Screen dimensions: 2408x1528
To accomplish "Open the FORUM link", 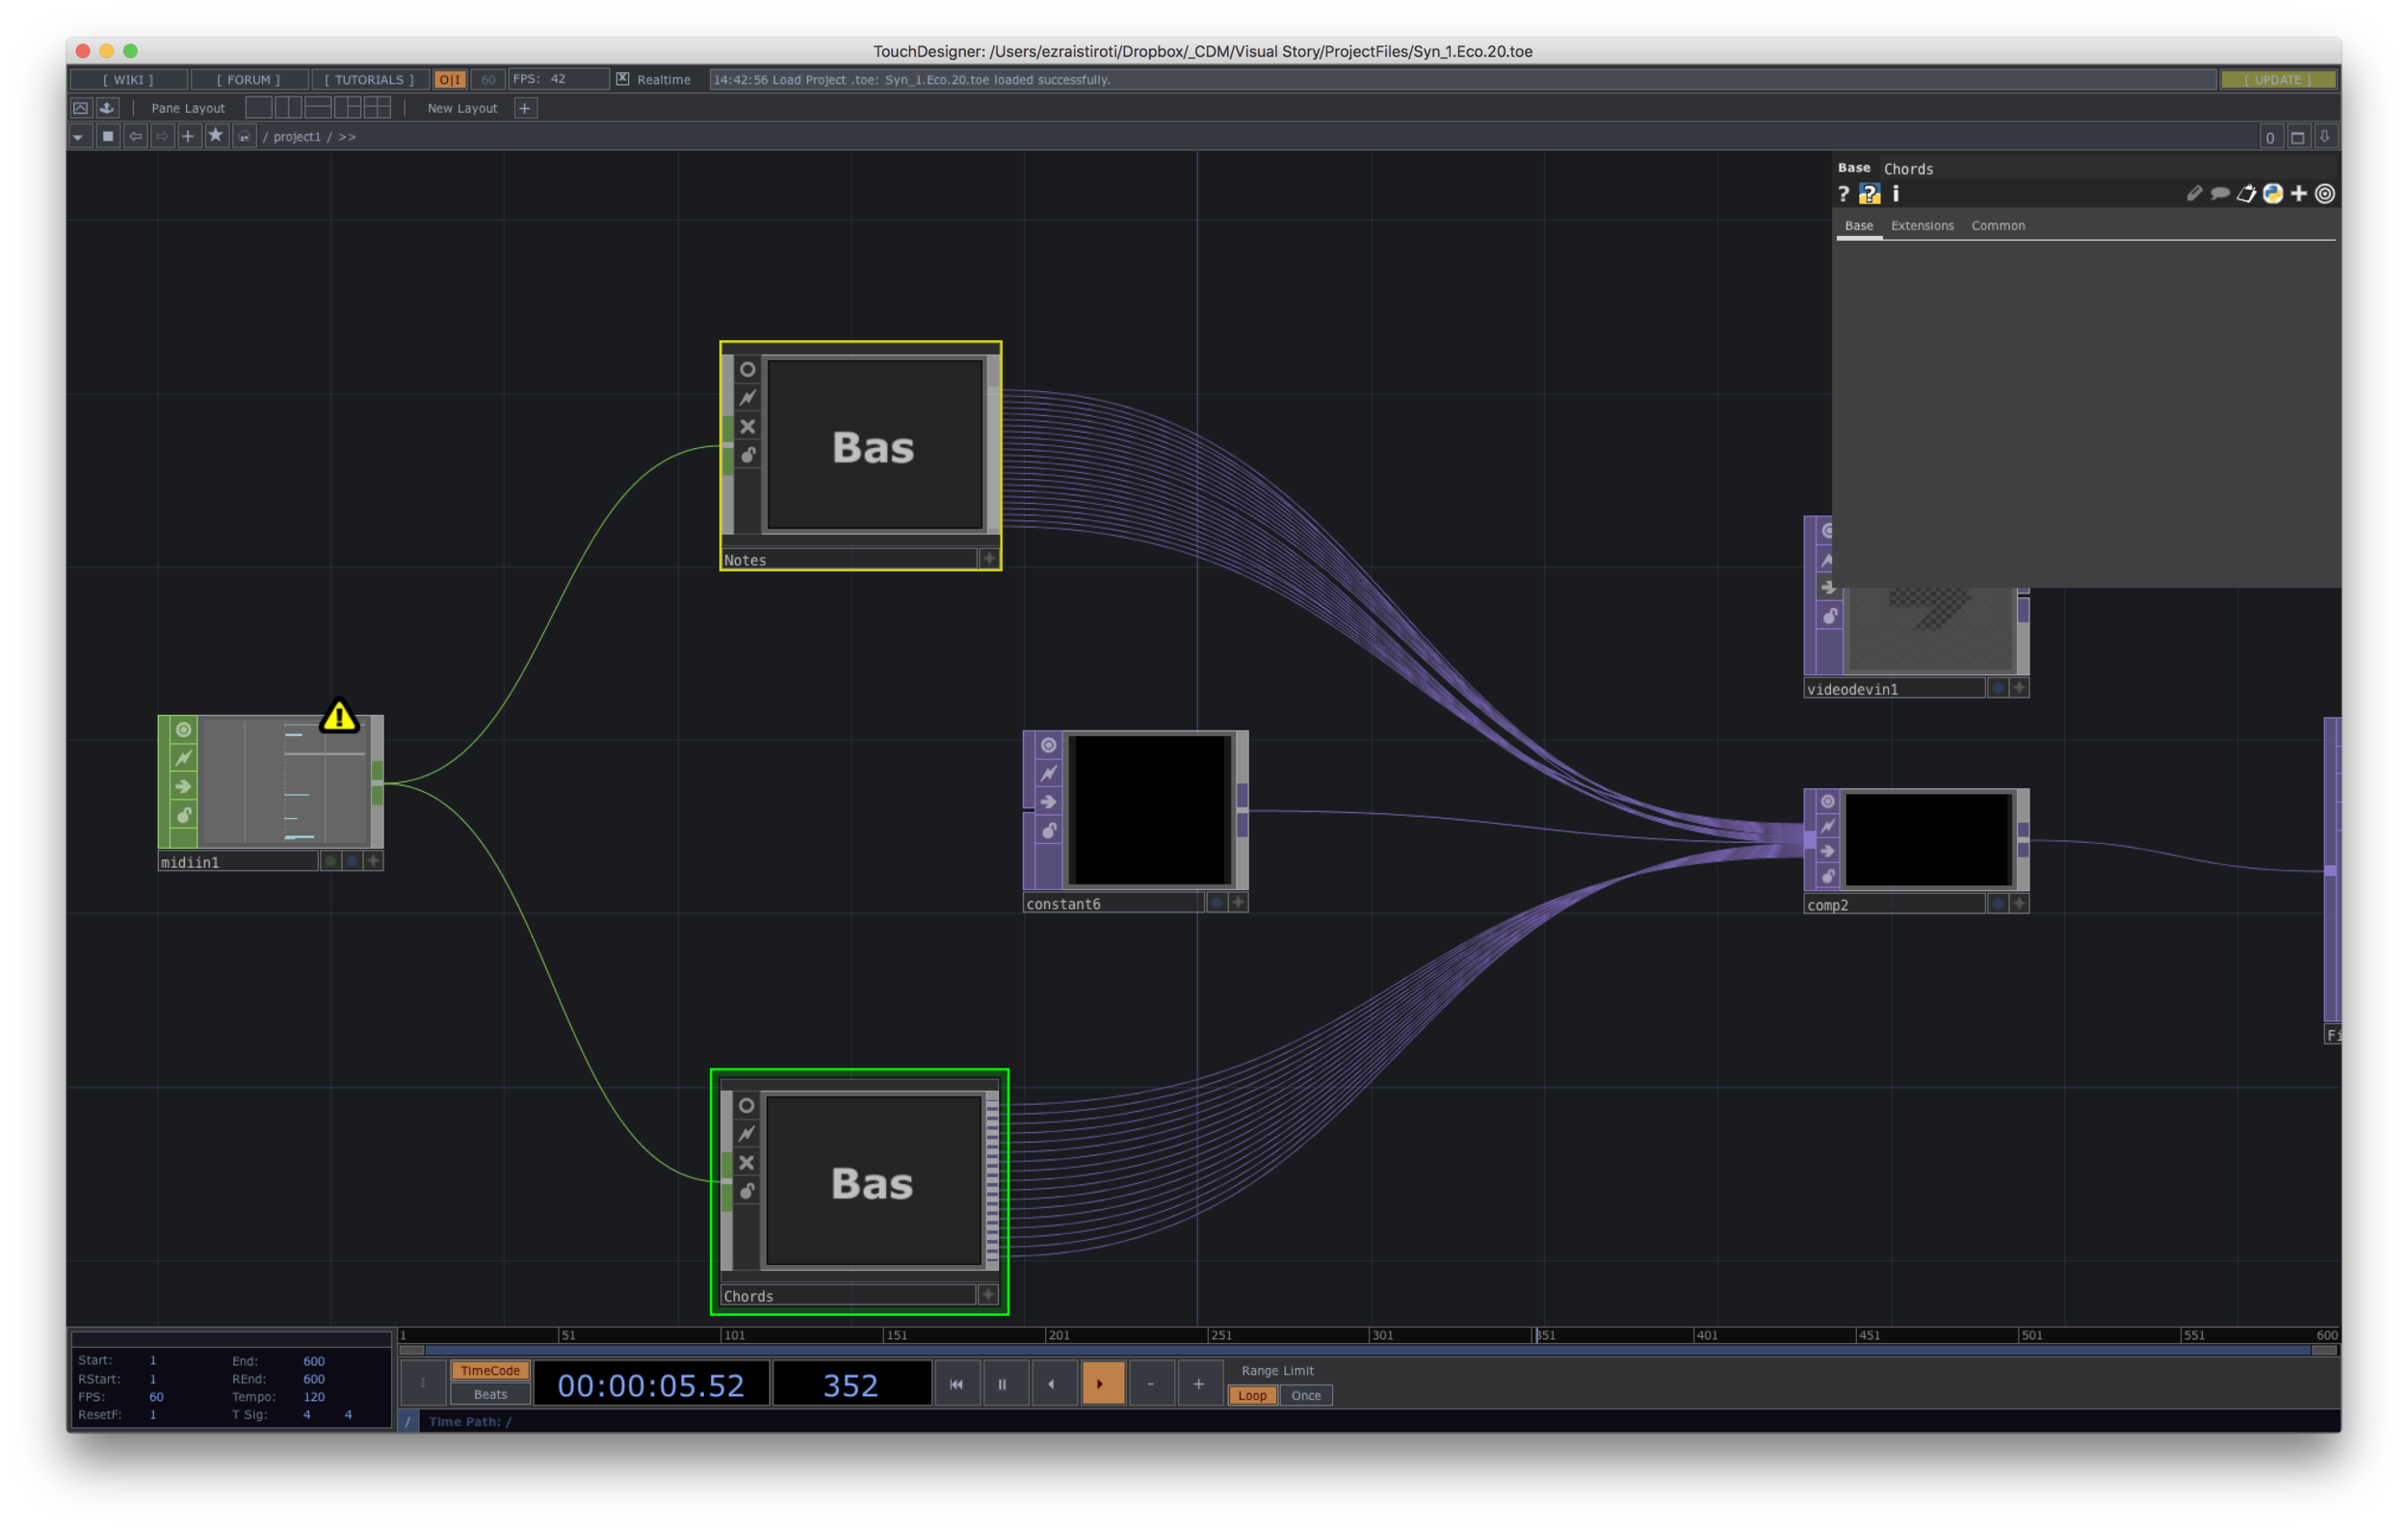I will tap(248, 79).
